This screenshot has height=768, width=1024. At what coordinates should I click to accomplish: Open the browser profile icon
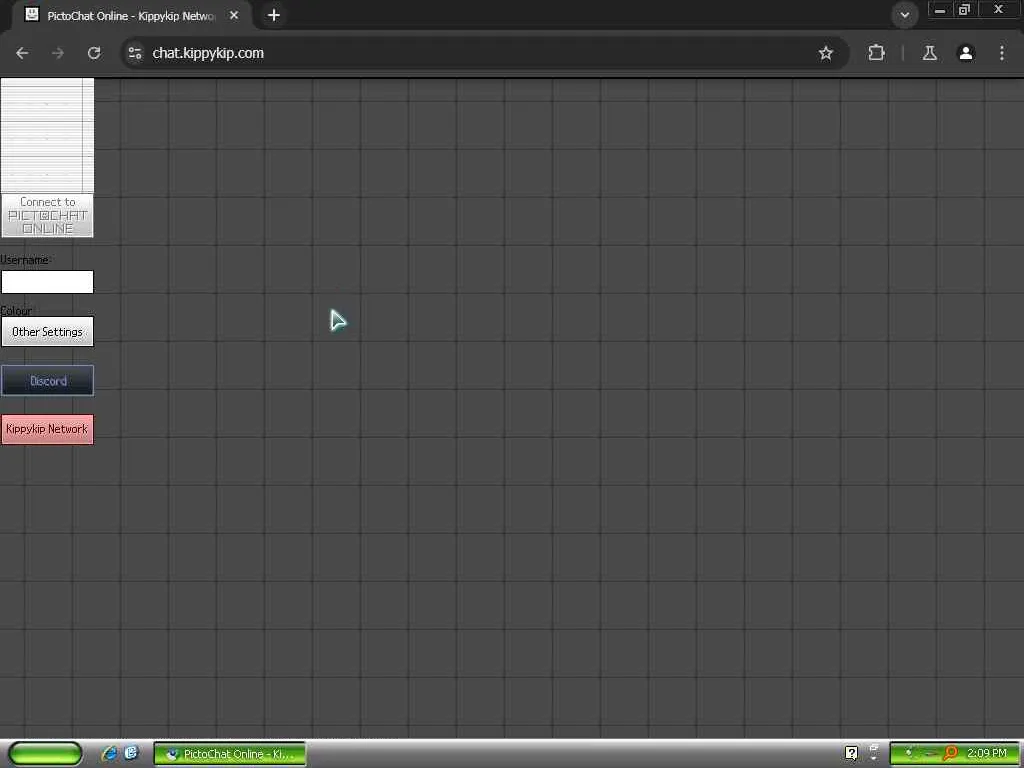(966, 53)
